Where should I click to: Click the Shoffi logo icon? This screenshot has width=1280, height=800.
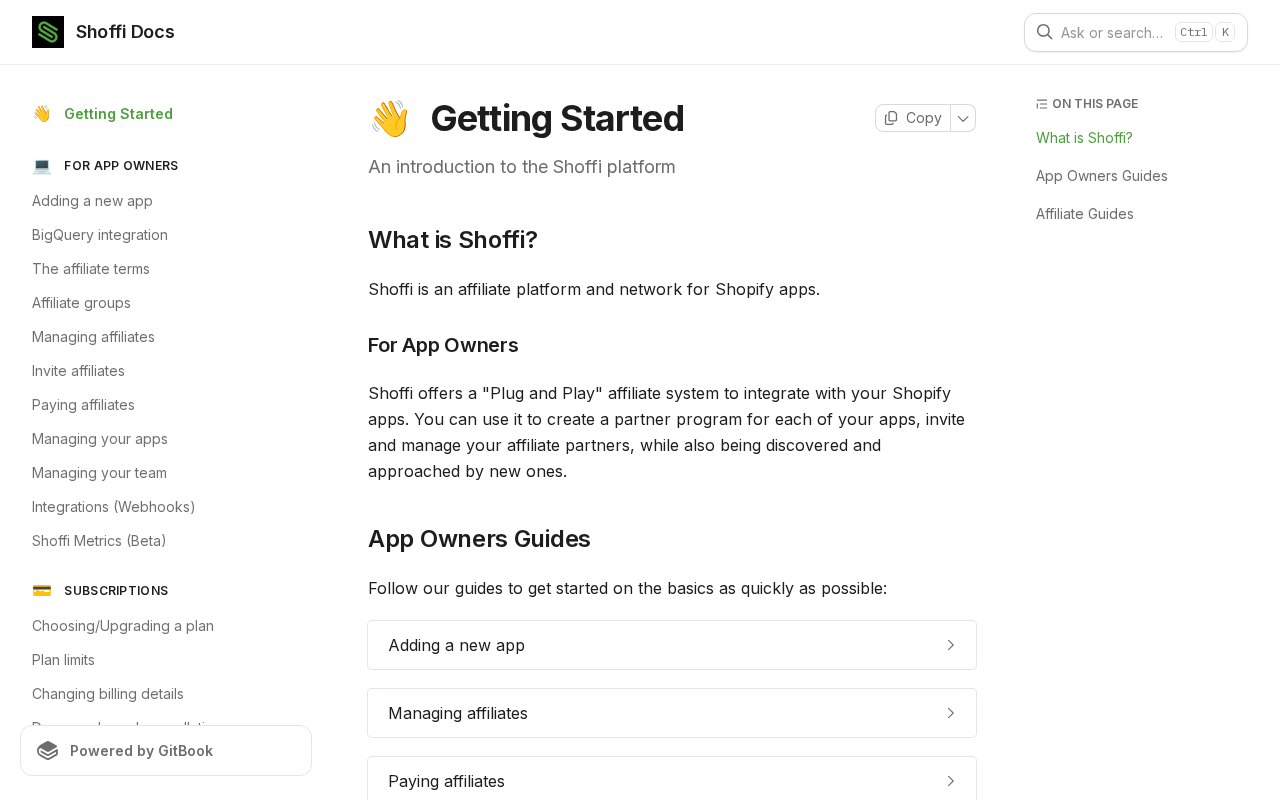pos(48,32)
